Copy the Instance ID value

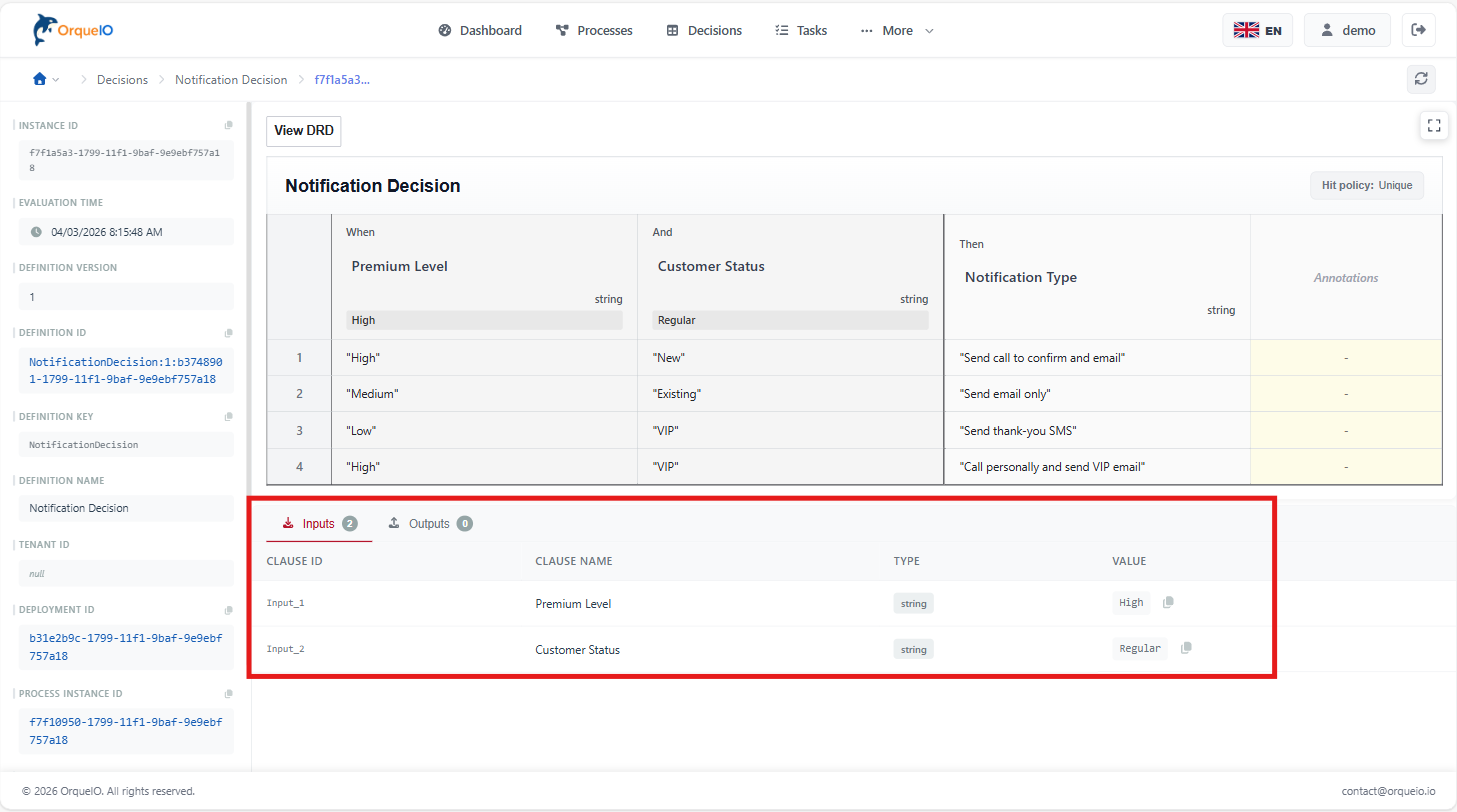pyautogui.click(x=228, y=126)
